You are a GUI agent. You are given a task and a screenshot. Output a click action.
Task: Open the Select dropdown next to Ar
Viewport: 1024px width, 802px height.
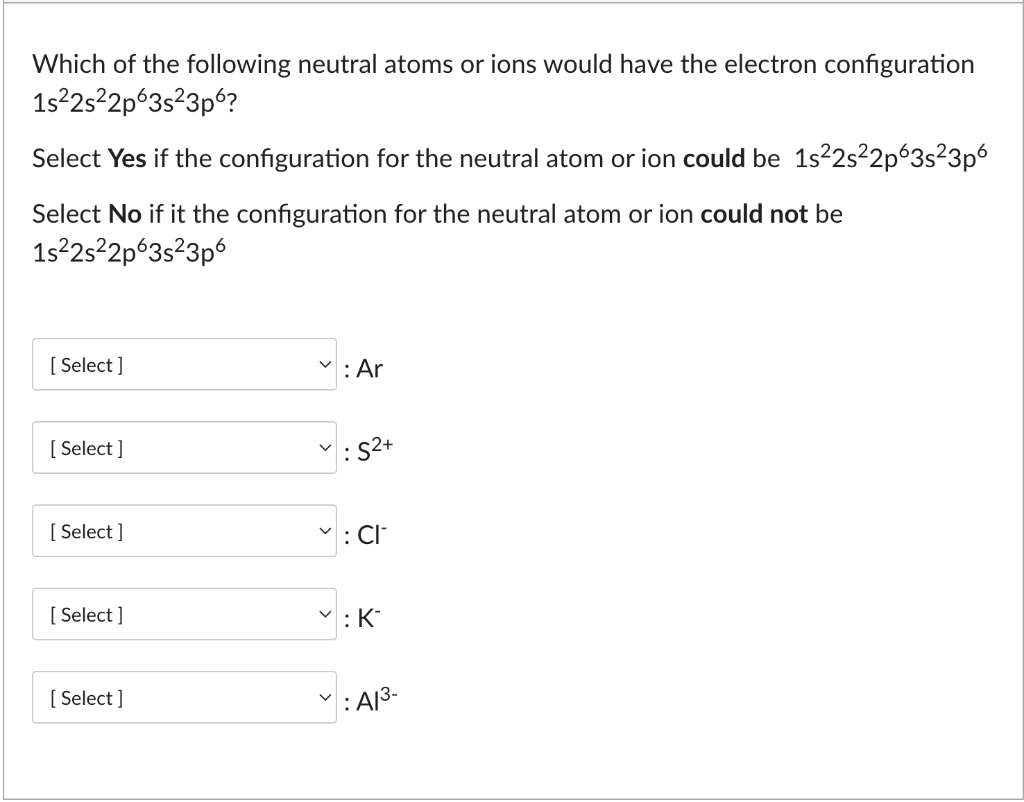184,364
